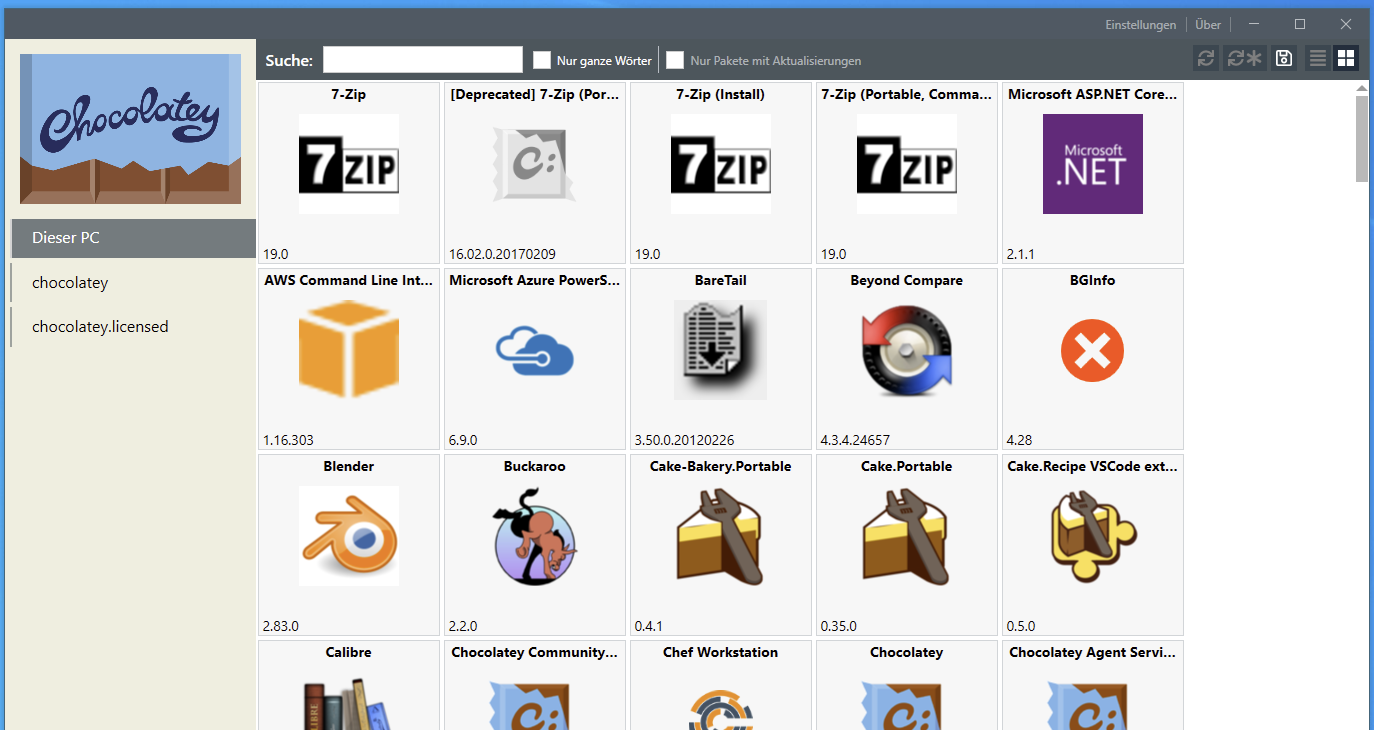Click the refresh icon with asterisk
Image resolution: width=1374 pixels, height=730 pixels.
[x=1245, y=58]
